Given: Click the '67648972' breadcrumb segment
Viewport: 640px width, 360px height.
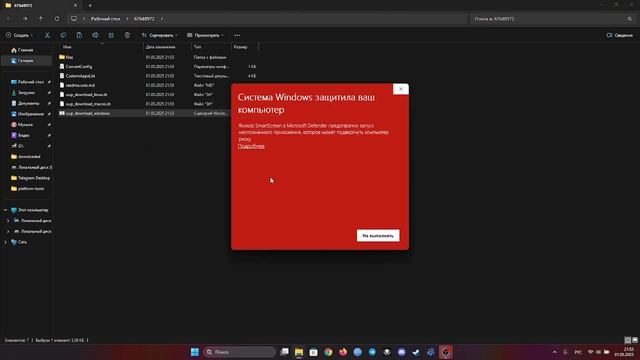Looking at the screenshot, I should pyautogui.click(x=144, y=19).
